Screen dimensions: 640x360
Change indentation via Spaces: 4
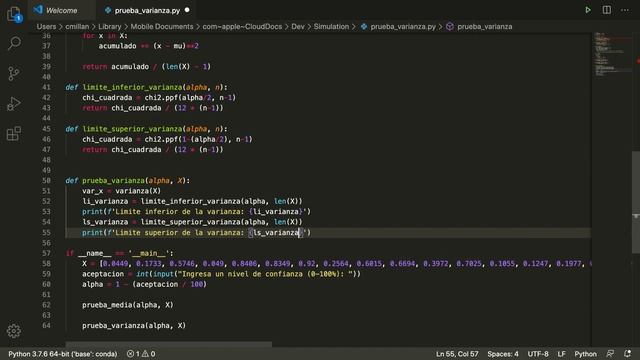click(502, 354)
